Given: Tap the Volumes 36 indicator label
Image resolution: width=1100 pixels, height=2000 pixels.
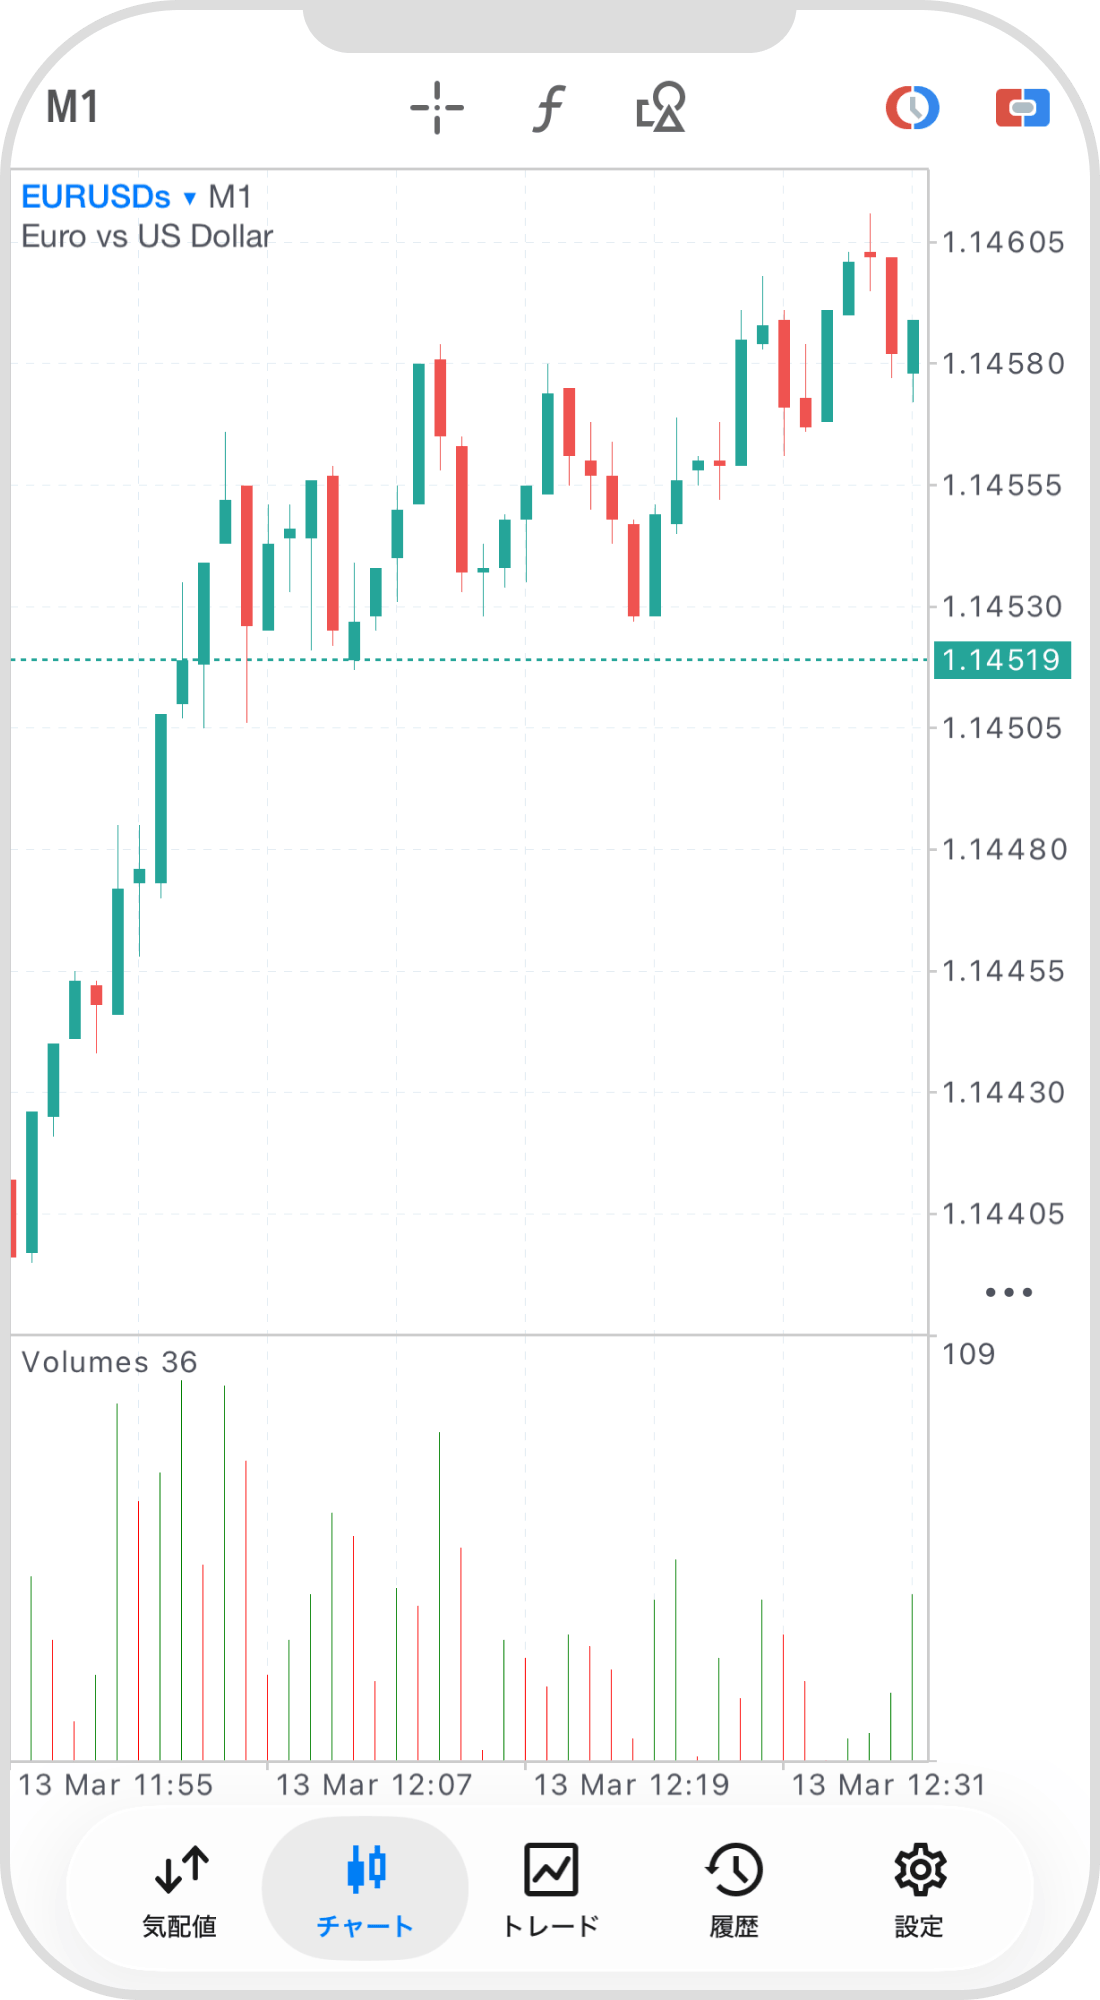Looking at the screenshot, I should (x=109, y=1362).
